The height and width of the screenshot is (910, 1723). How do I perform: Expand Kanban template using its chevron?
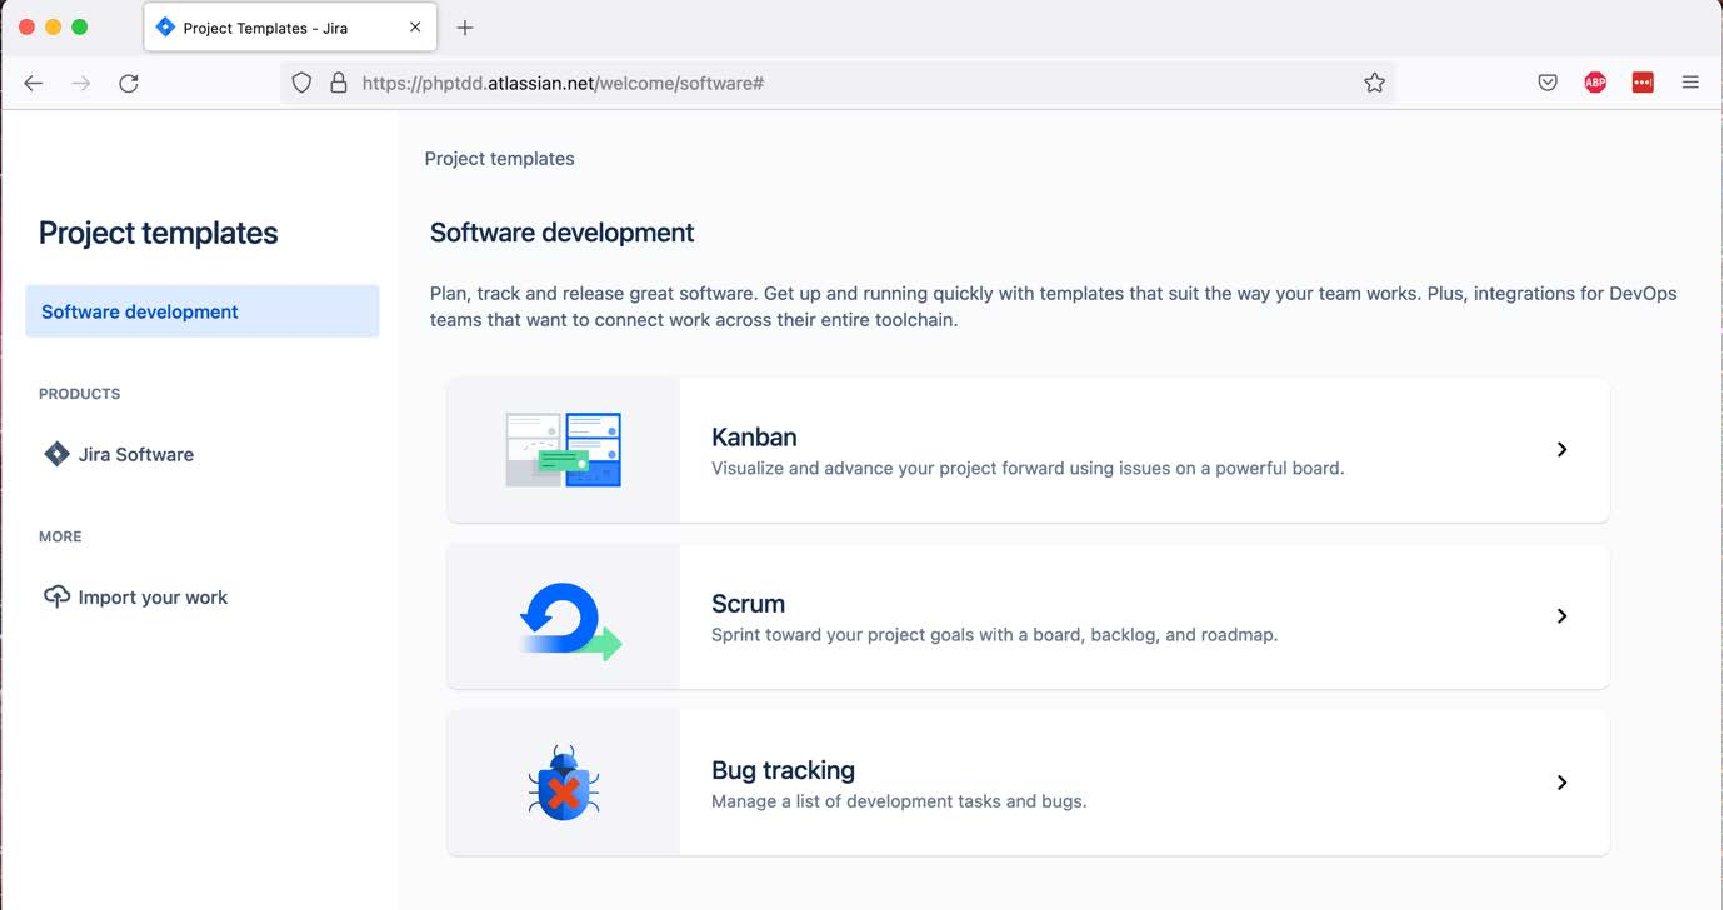[1561, 450]
